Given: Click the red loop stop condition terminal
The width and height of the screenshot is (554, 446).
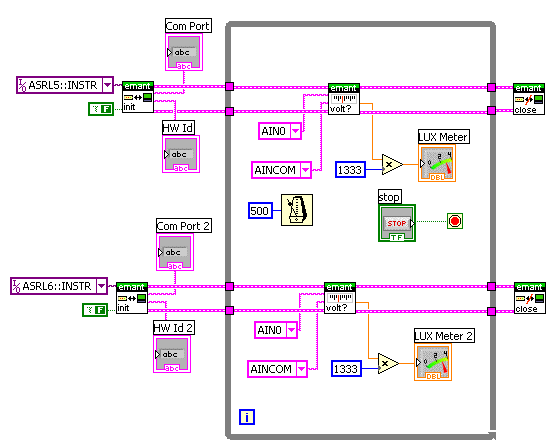Looking at the screenshot, I should coord(455,221).
